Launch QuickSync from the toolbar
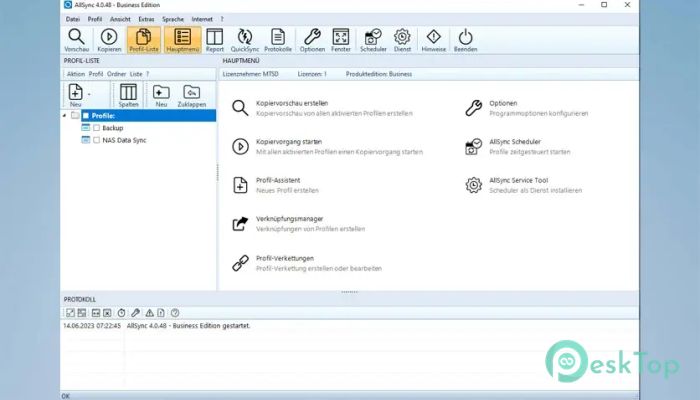Viewport: 700px width, 400px height. click(x=245, y=40)
